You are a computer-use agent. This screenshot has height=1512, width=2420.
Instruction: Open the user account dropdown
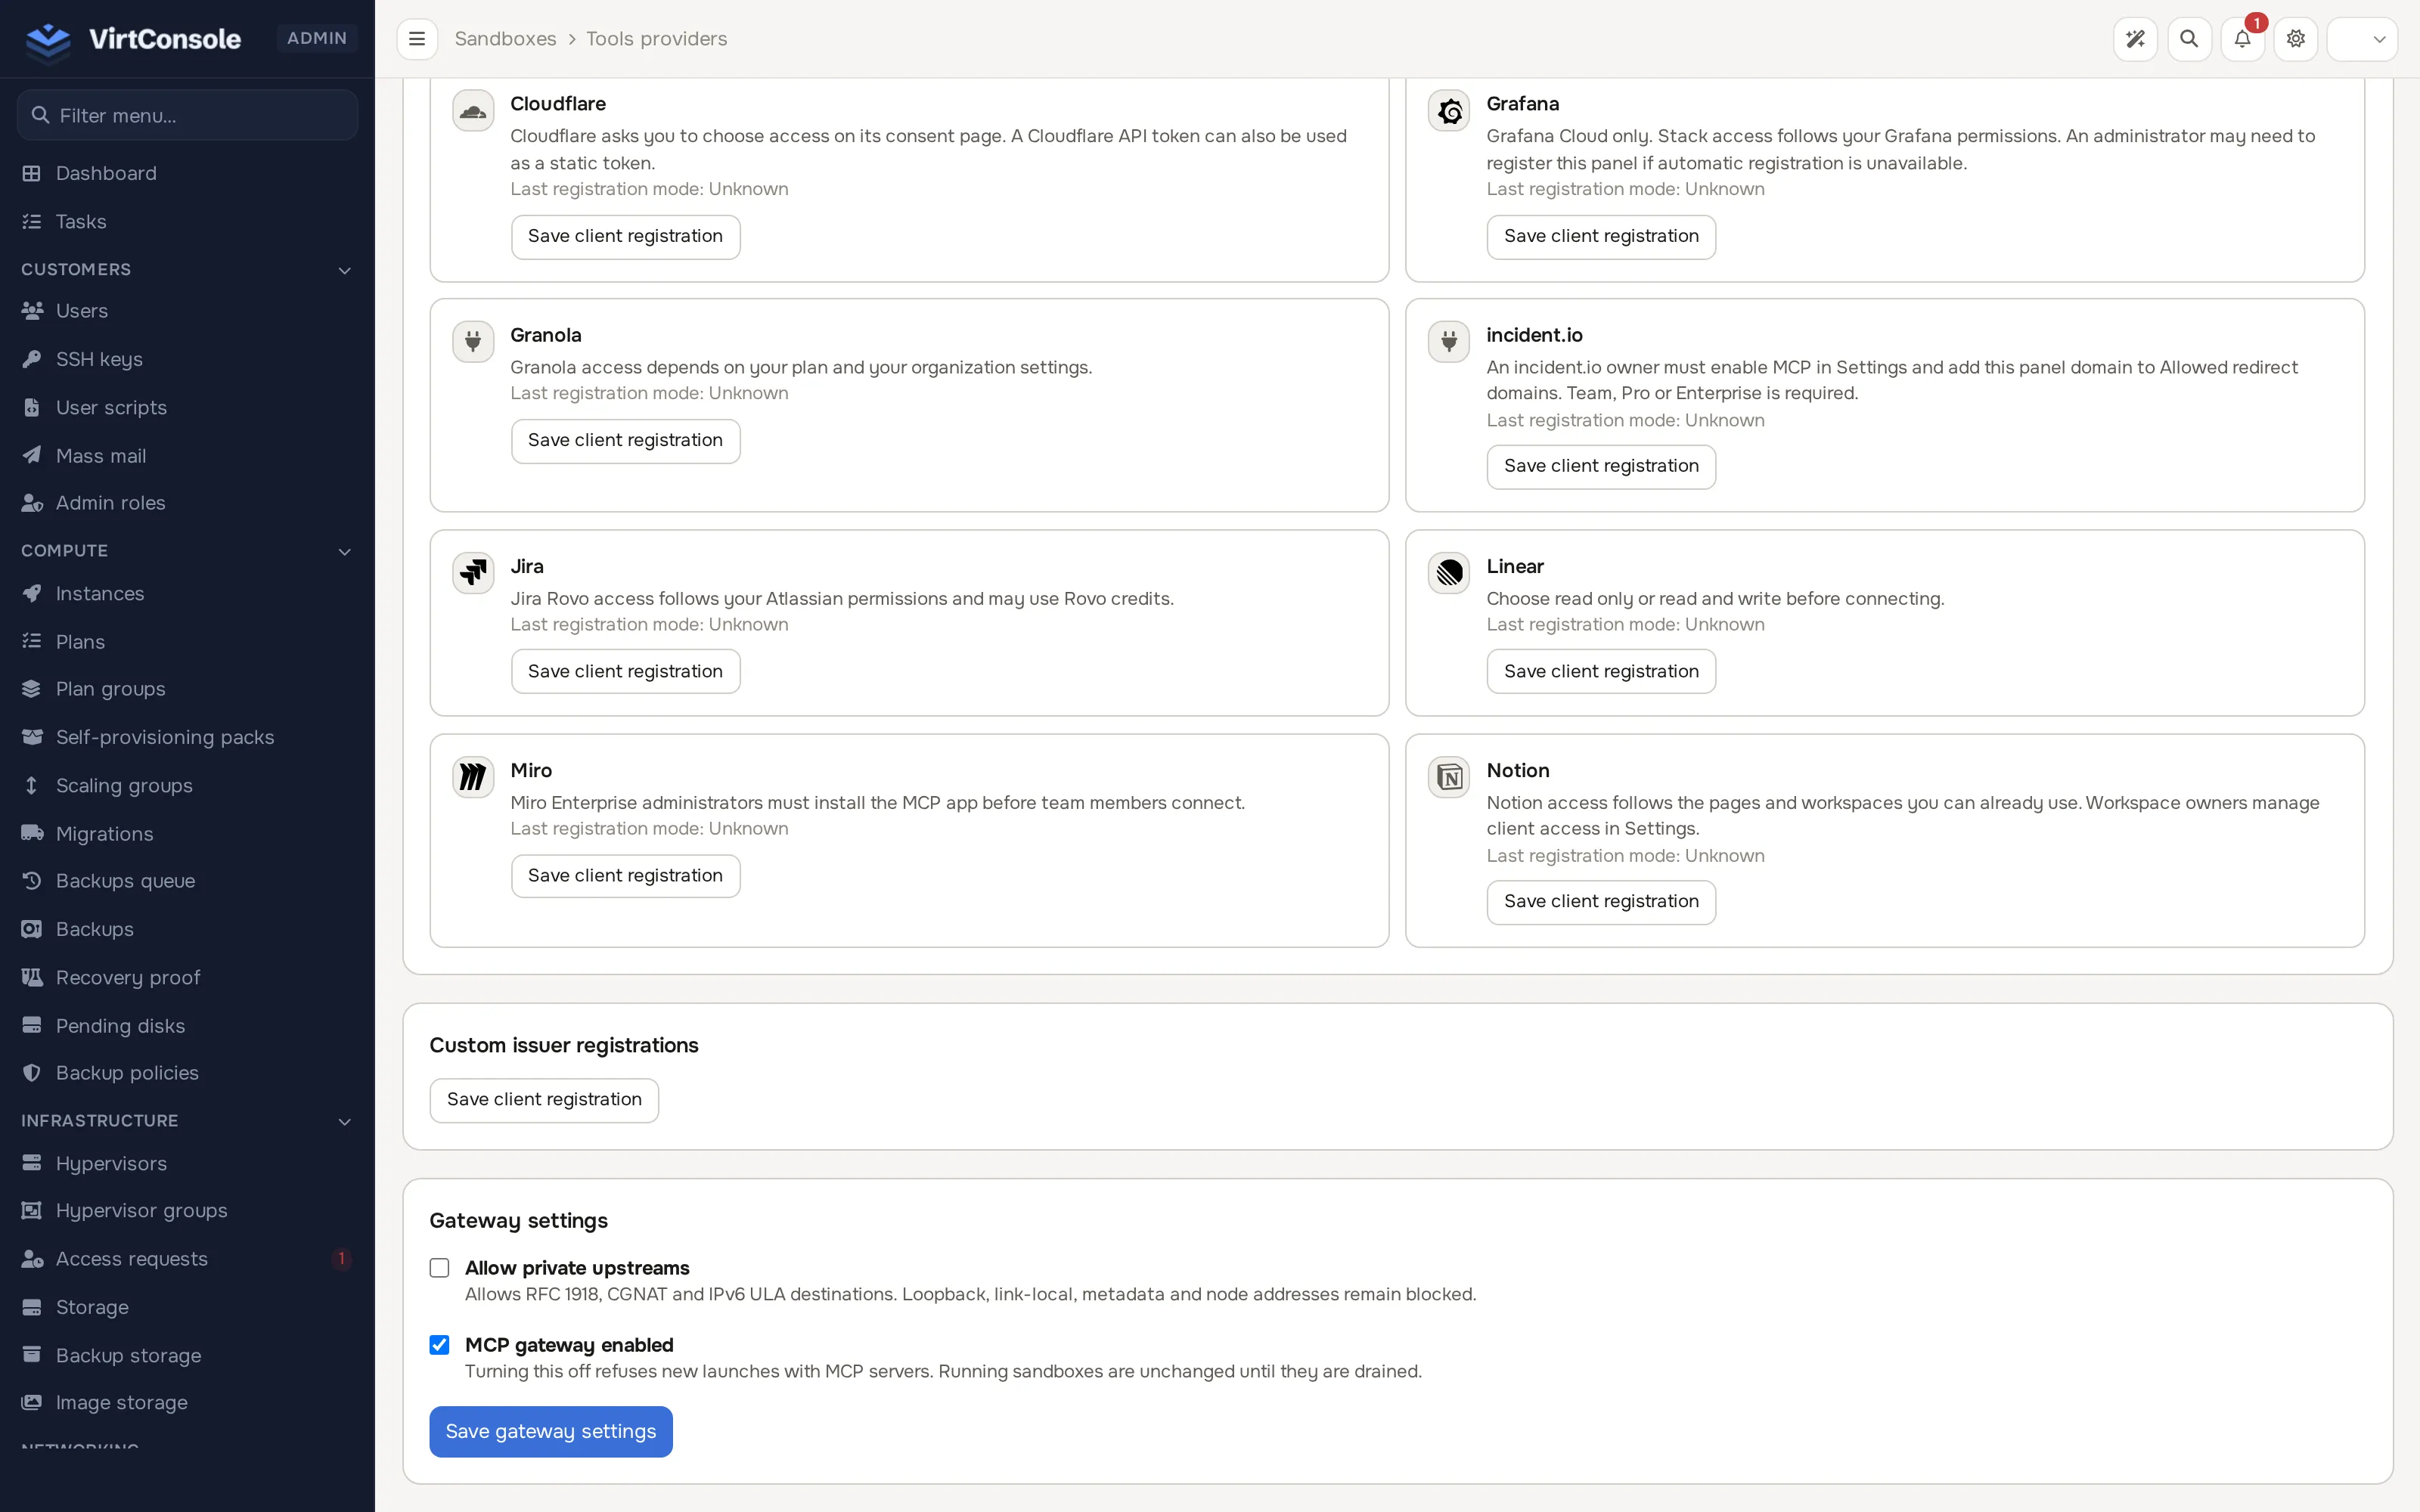(2362, 39)
